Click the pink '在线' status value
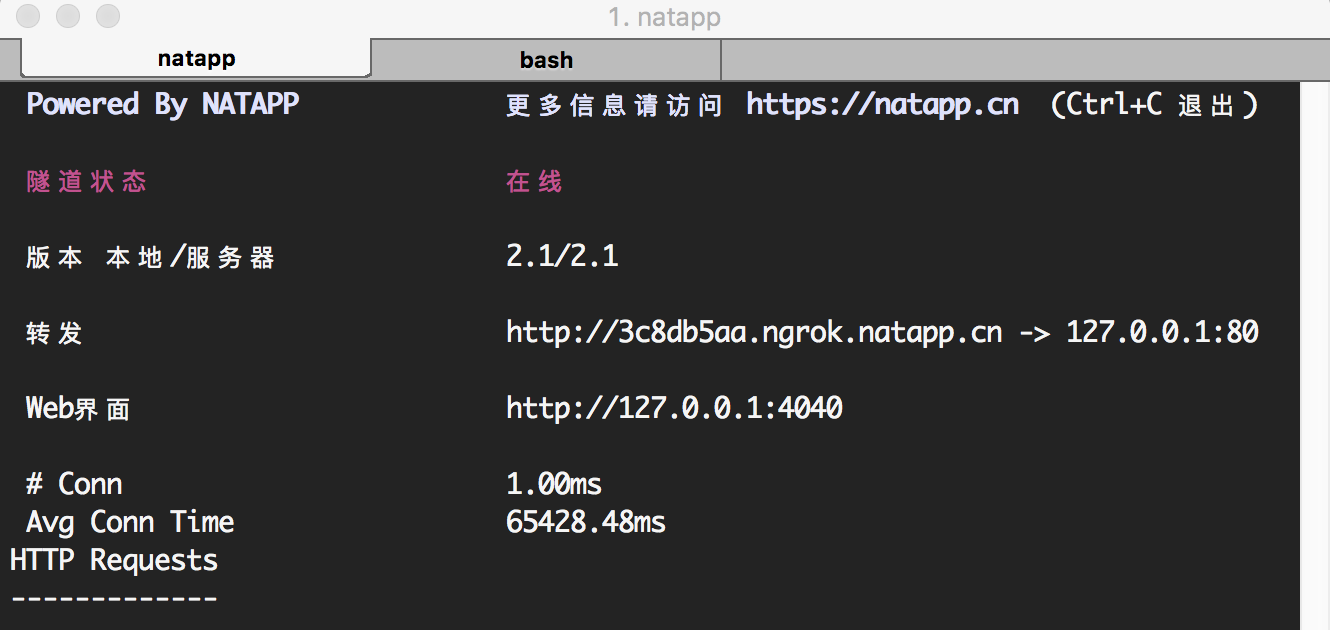Screen dimensions: 1330x630 point(534,182)
